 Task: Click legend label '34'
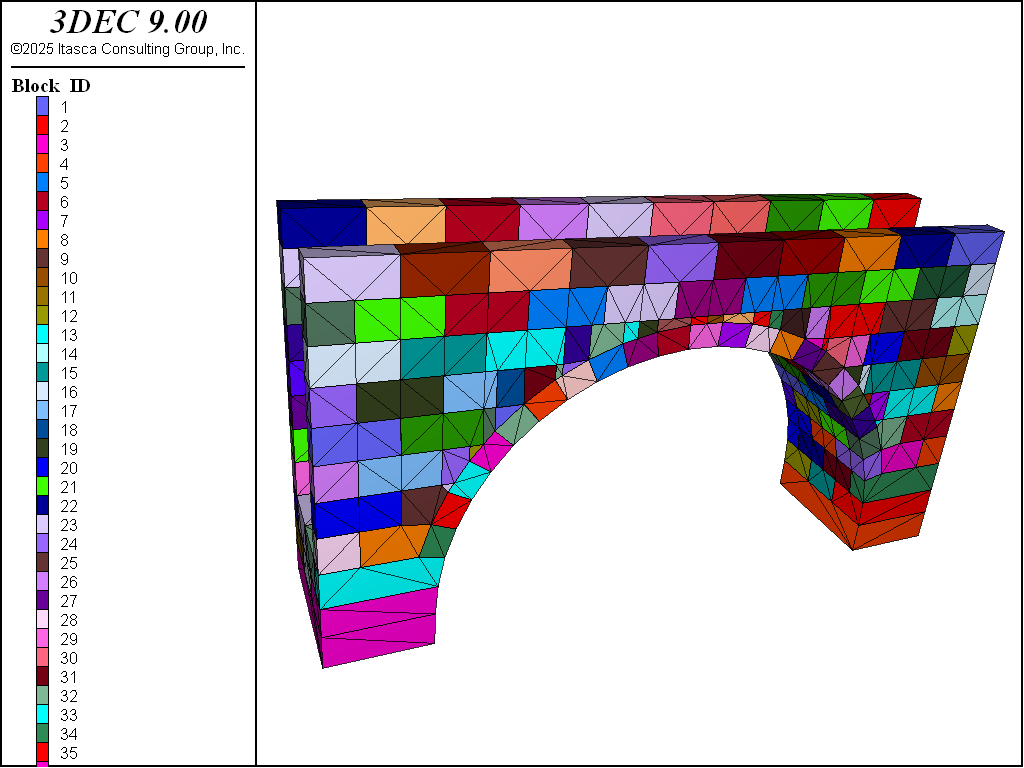click(x=69, y=733)
